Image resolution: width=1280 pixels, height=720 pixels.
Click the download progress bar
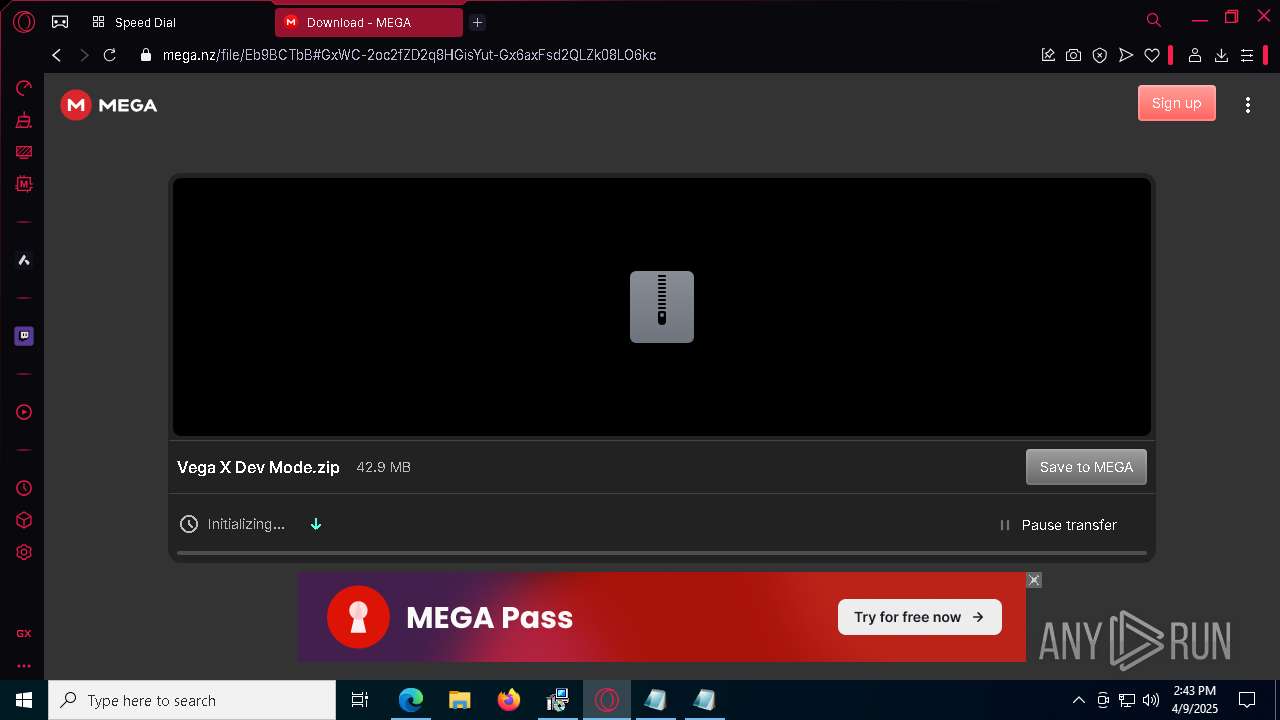661,552
